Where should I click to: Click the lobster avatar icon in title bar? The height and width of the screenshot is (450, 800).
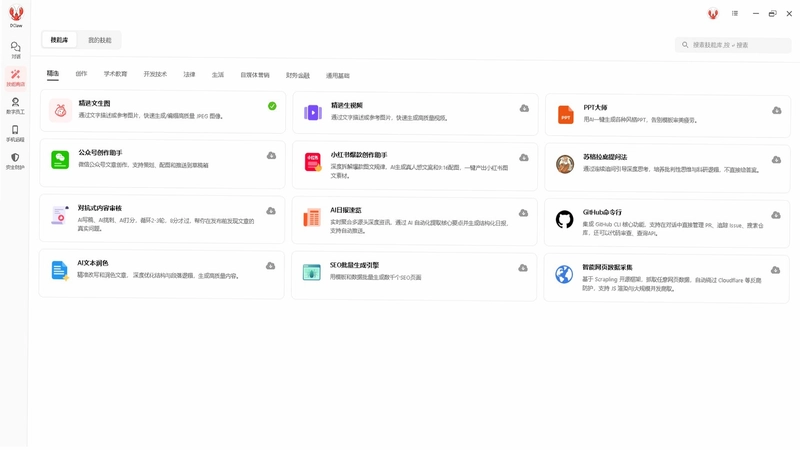pos(713,14)
